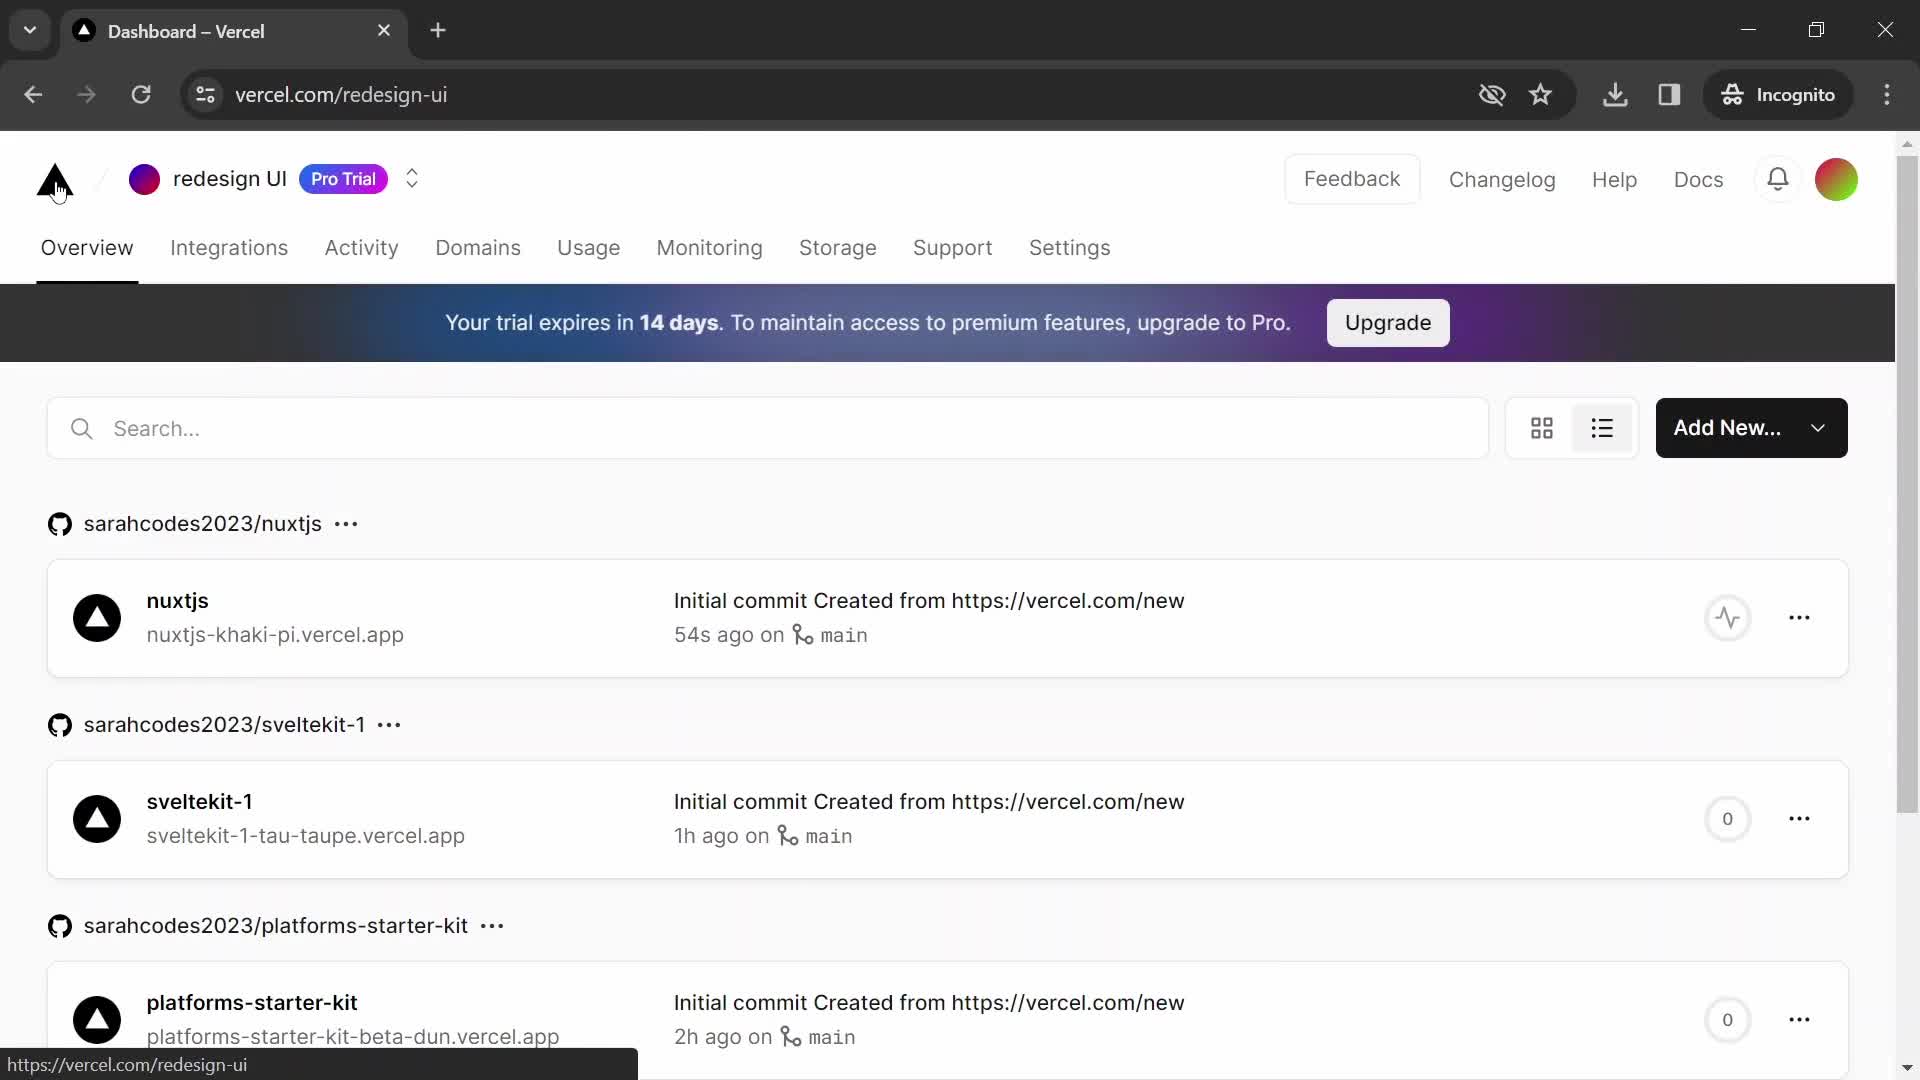Click the address bar URL
Image resolution: width=1920 pixels, height=1080 pixels.
(x=341, y=95)
